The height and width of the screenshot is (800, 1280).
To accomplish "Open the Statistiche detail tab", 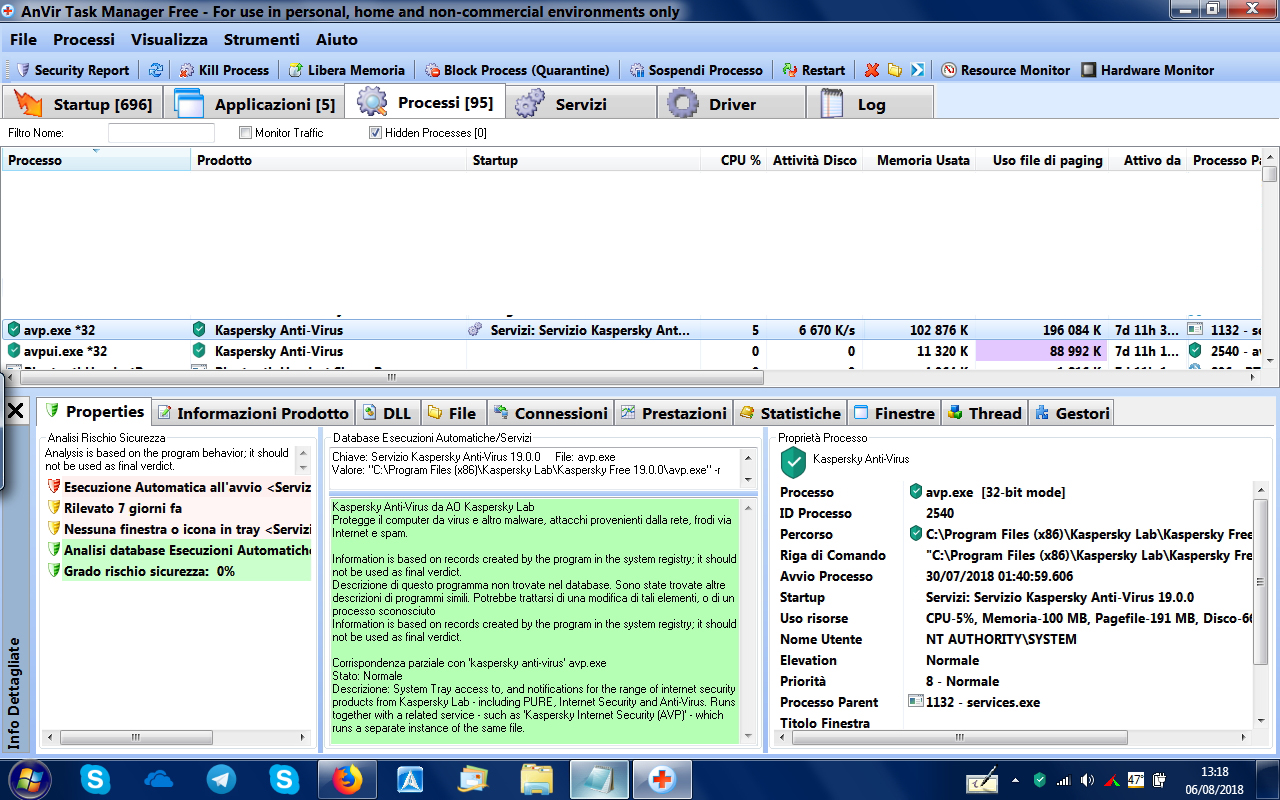I will tap(790, 413).
